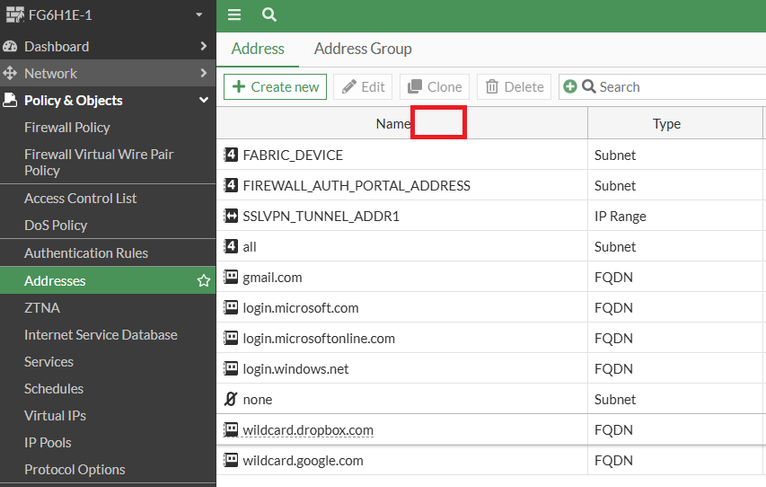
Task: Select the Address tab
Action: point(258,49)
